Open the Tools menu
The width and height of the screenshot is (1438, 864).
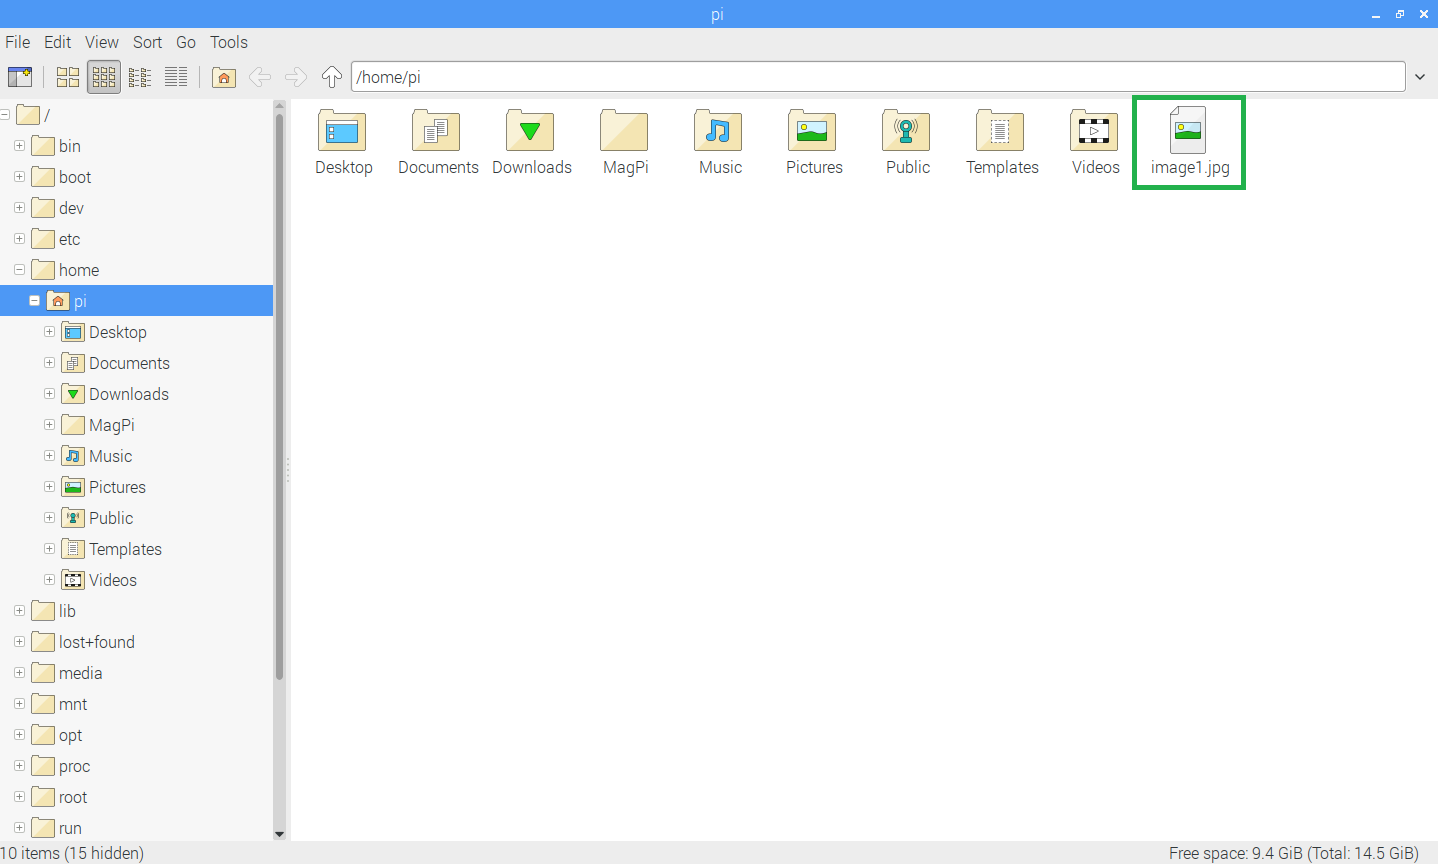228,42
